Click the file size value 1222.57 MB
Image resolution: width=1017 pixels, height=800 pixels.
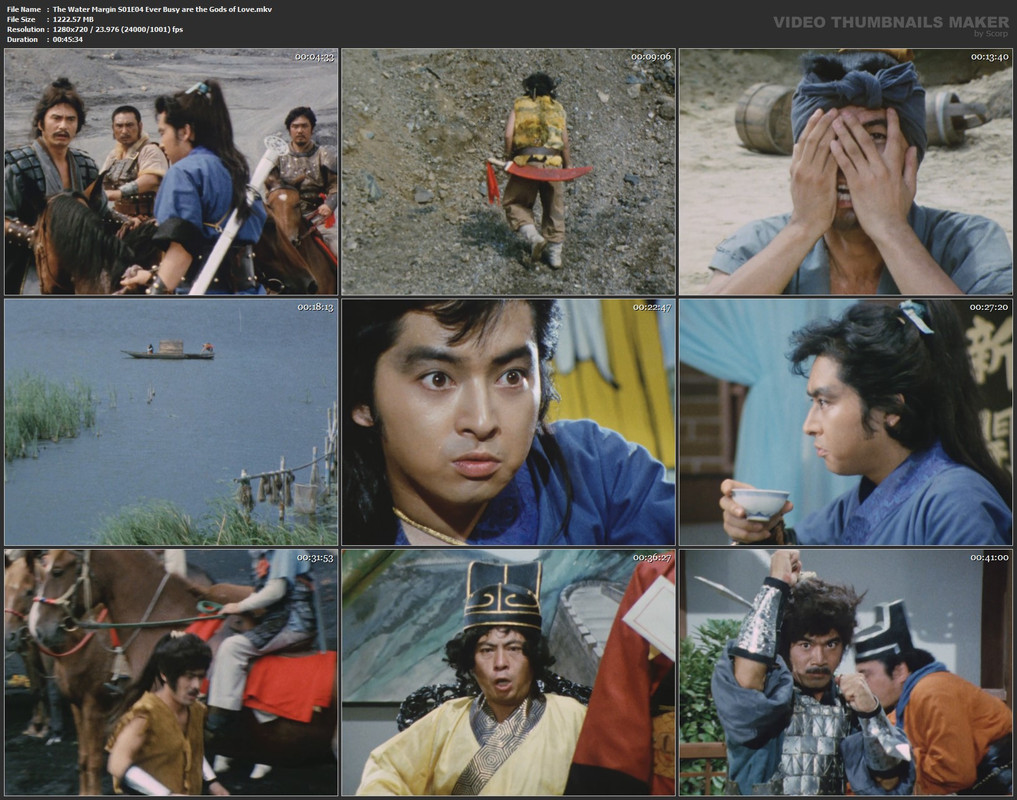pyautogui.click(x=73, y=19)
